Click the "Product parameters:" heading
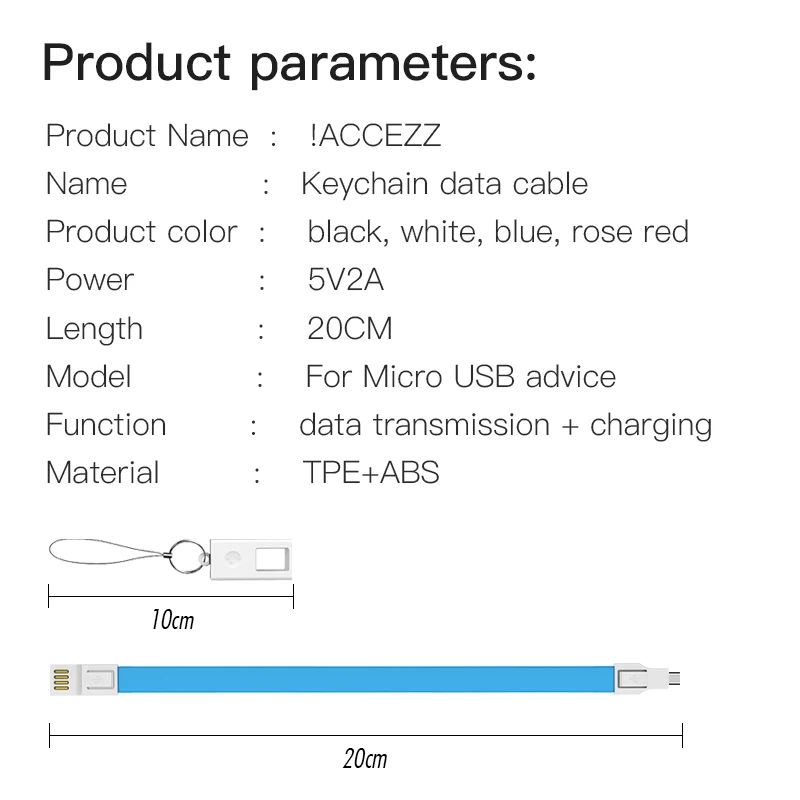 pos(290,62)
